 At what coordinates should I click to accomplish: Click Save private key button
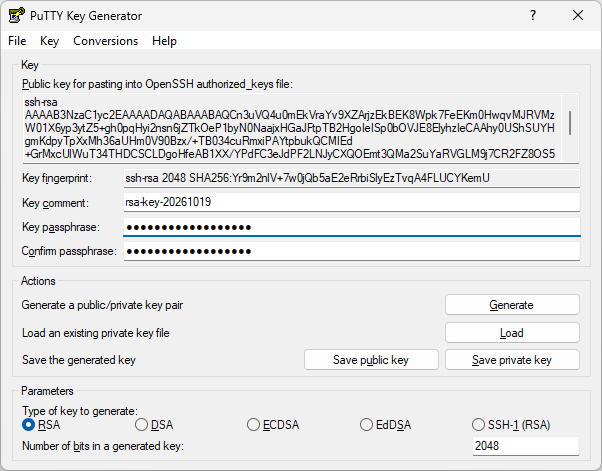512,360
